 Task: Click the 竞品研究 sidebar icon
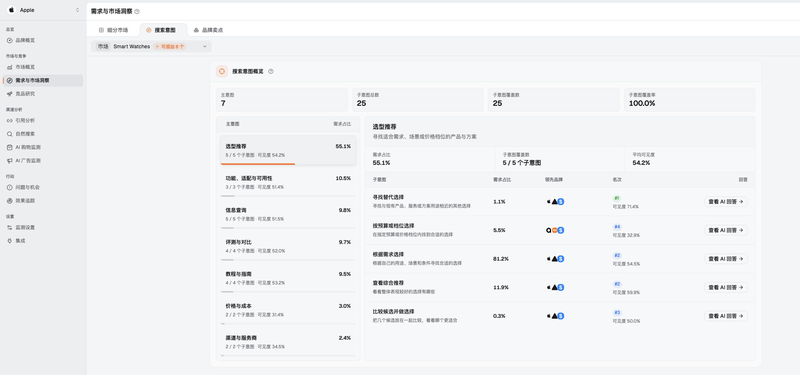coord(10,94)
